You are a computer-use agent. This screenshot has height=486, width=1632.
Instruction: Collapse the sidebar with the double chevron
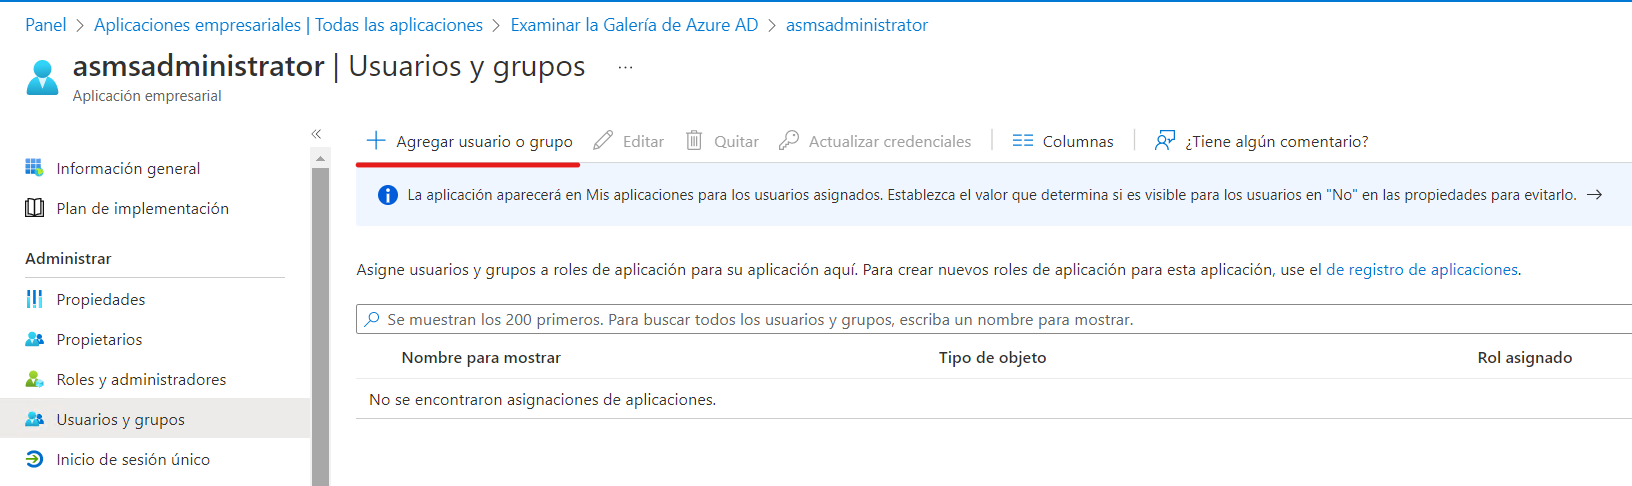[x=316, y=134]
